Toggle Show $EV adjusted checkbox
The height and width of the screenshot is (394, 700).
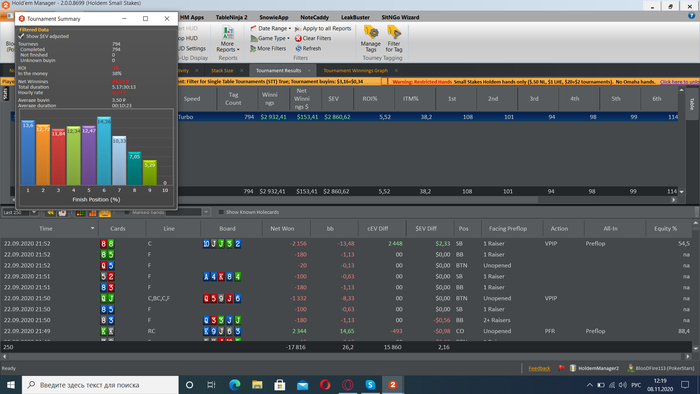pyautogui.click(x=21, y=36)
